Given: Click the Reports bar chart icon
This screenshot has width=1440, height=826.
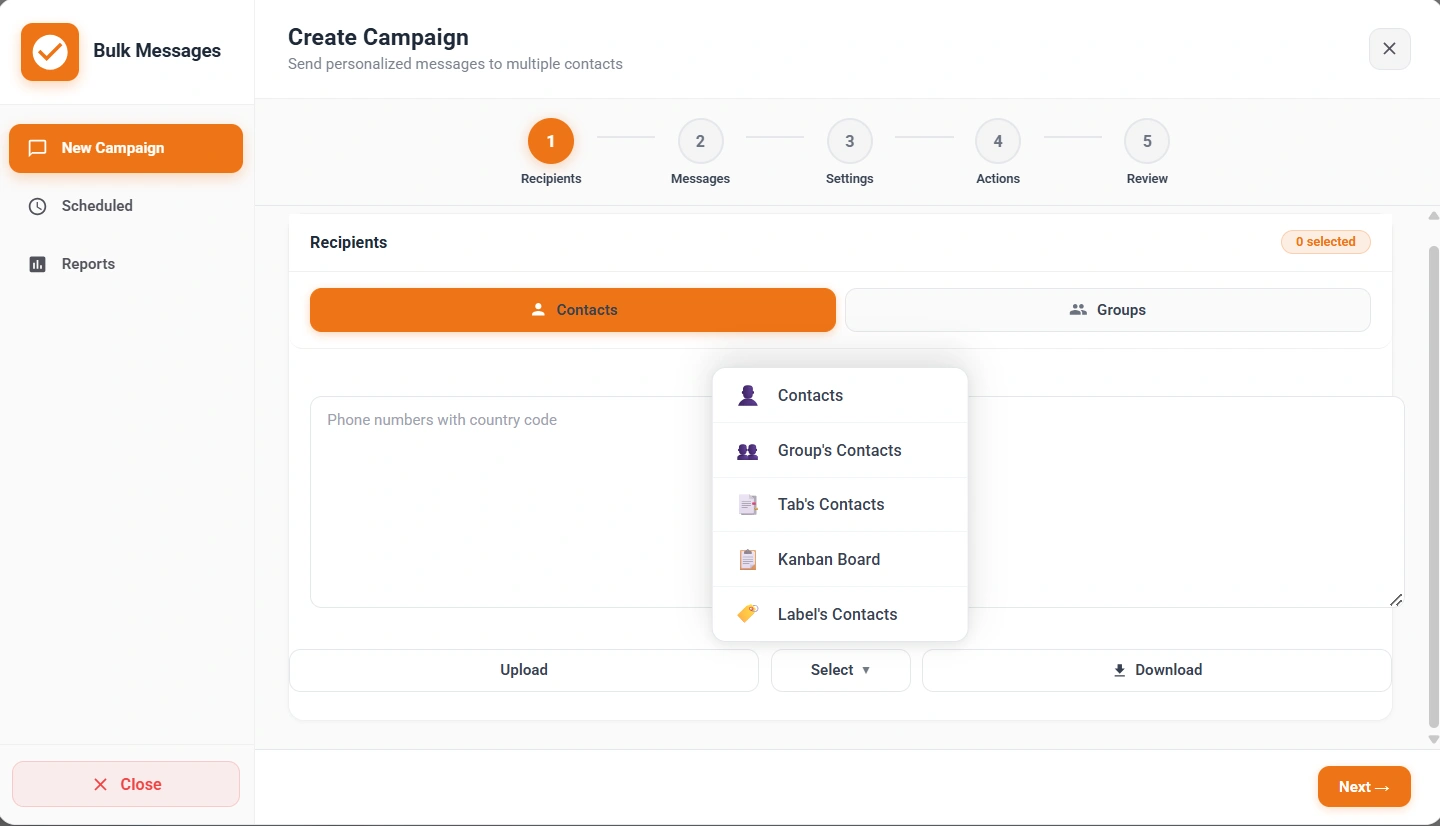Looking at the screenshot, I should pos(37,264).
